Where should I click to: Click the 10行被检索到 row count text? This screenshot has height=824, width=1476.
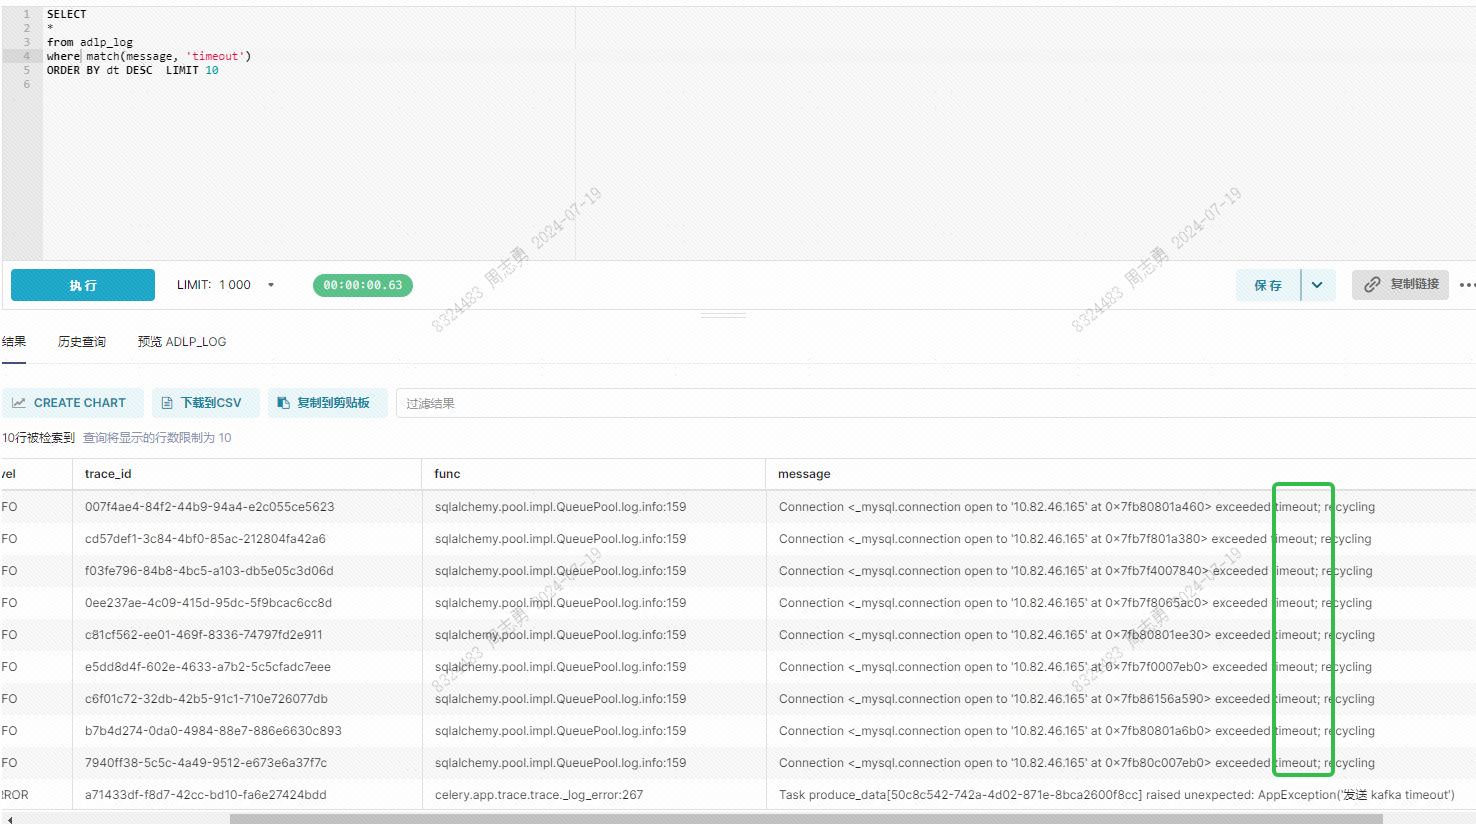pos(38,438)
